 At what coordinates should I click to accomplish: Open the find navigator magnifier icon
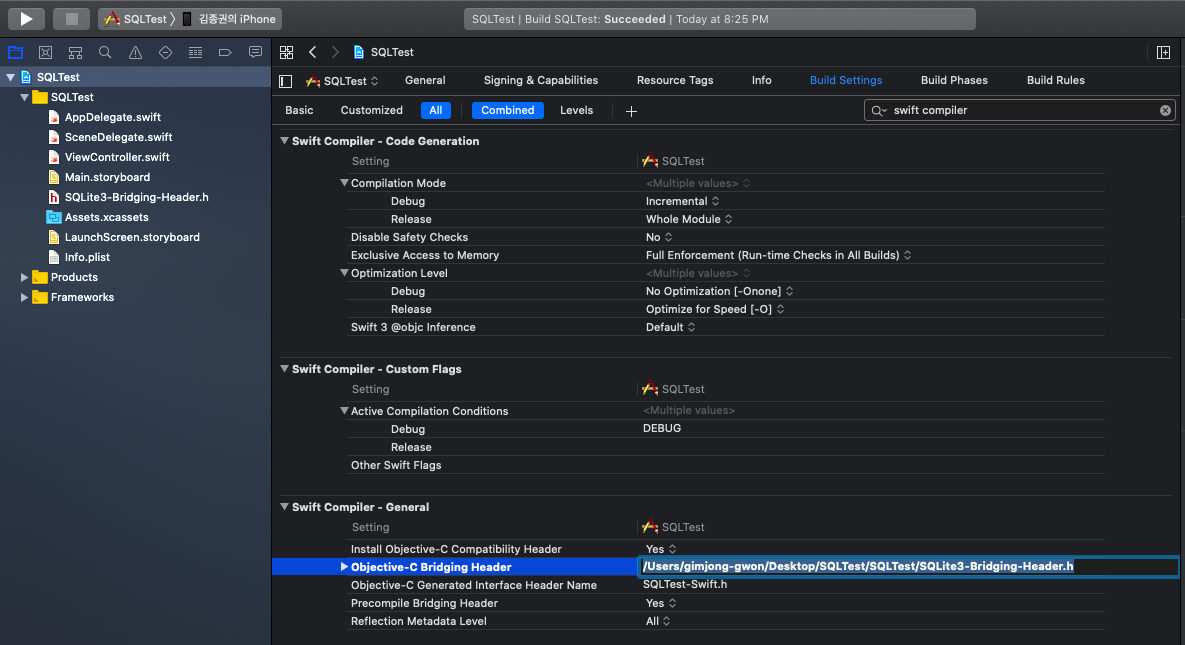[x=105, y=52]
